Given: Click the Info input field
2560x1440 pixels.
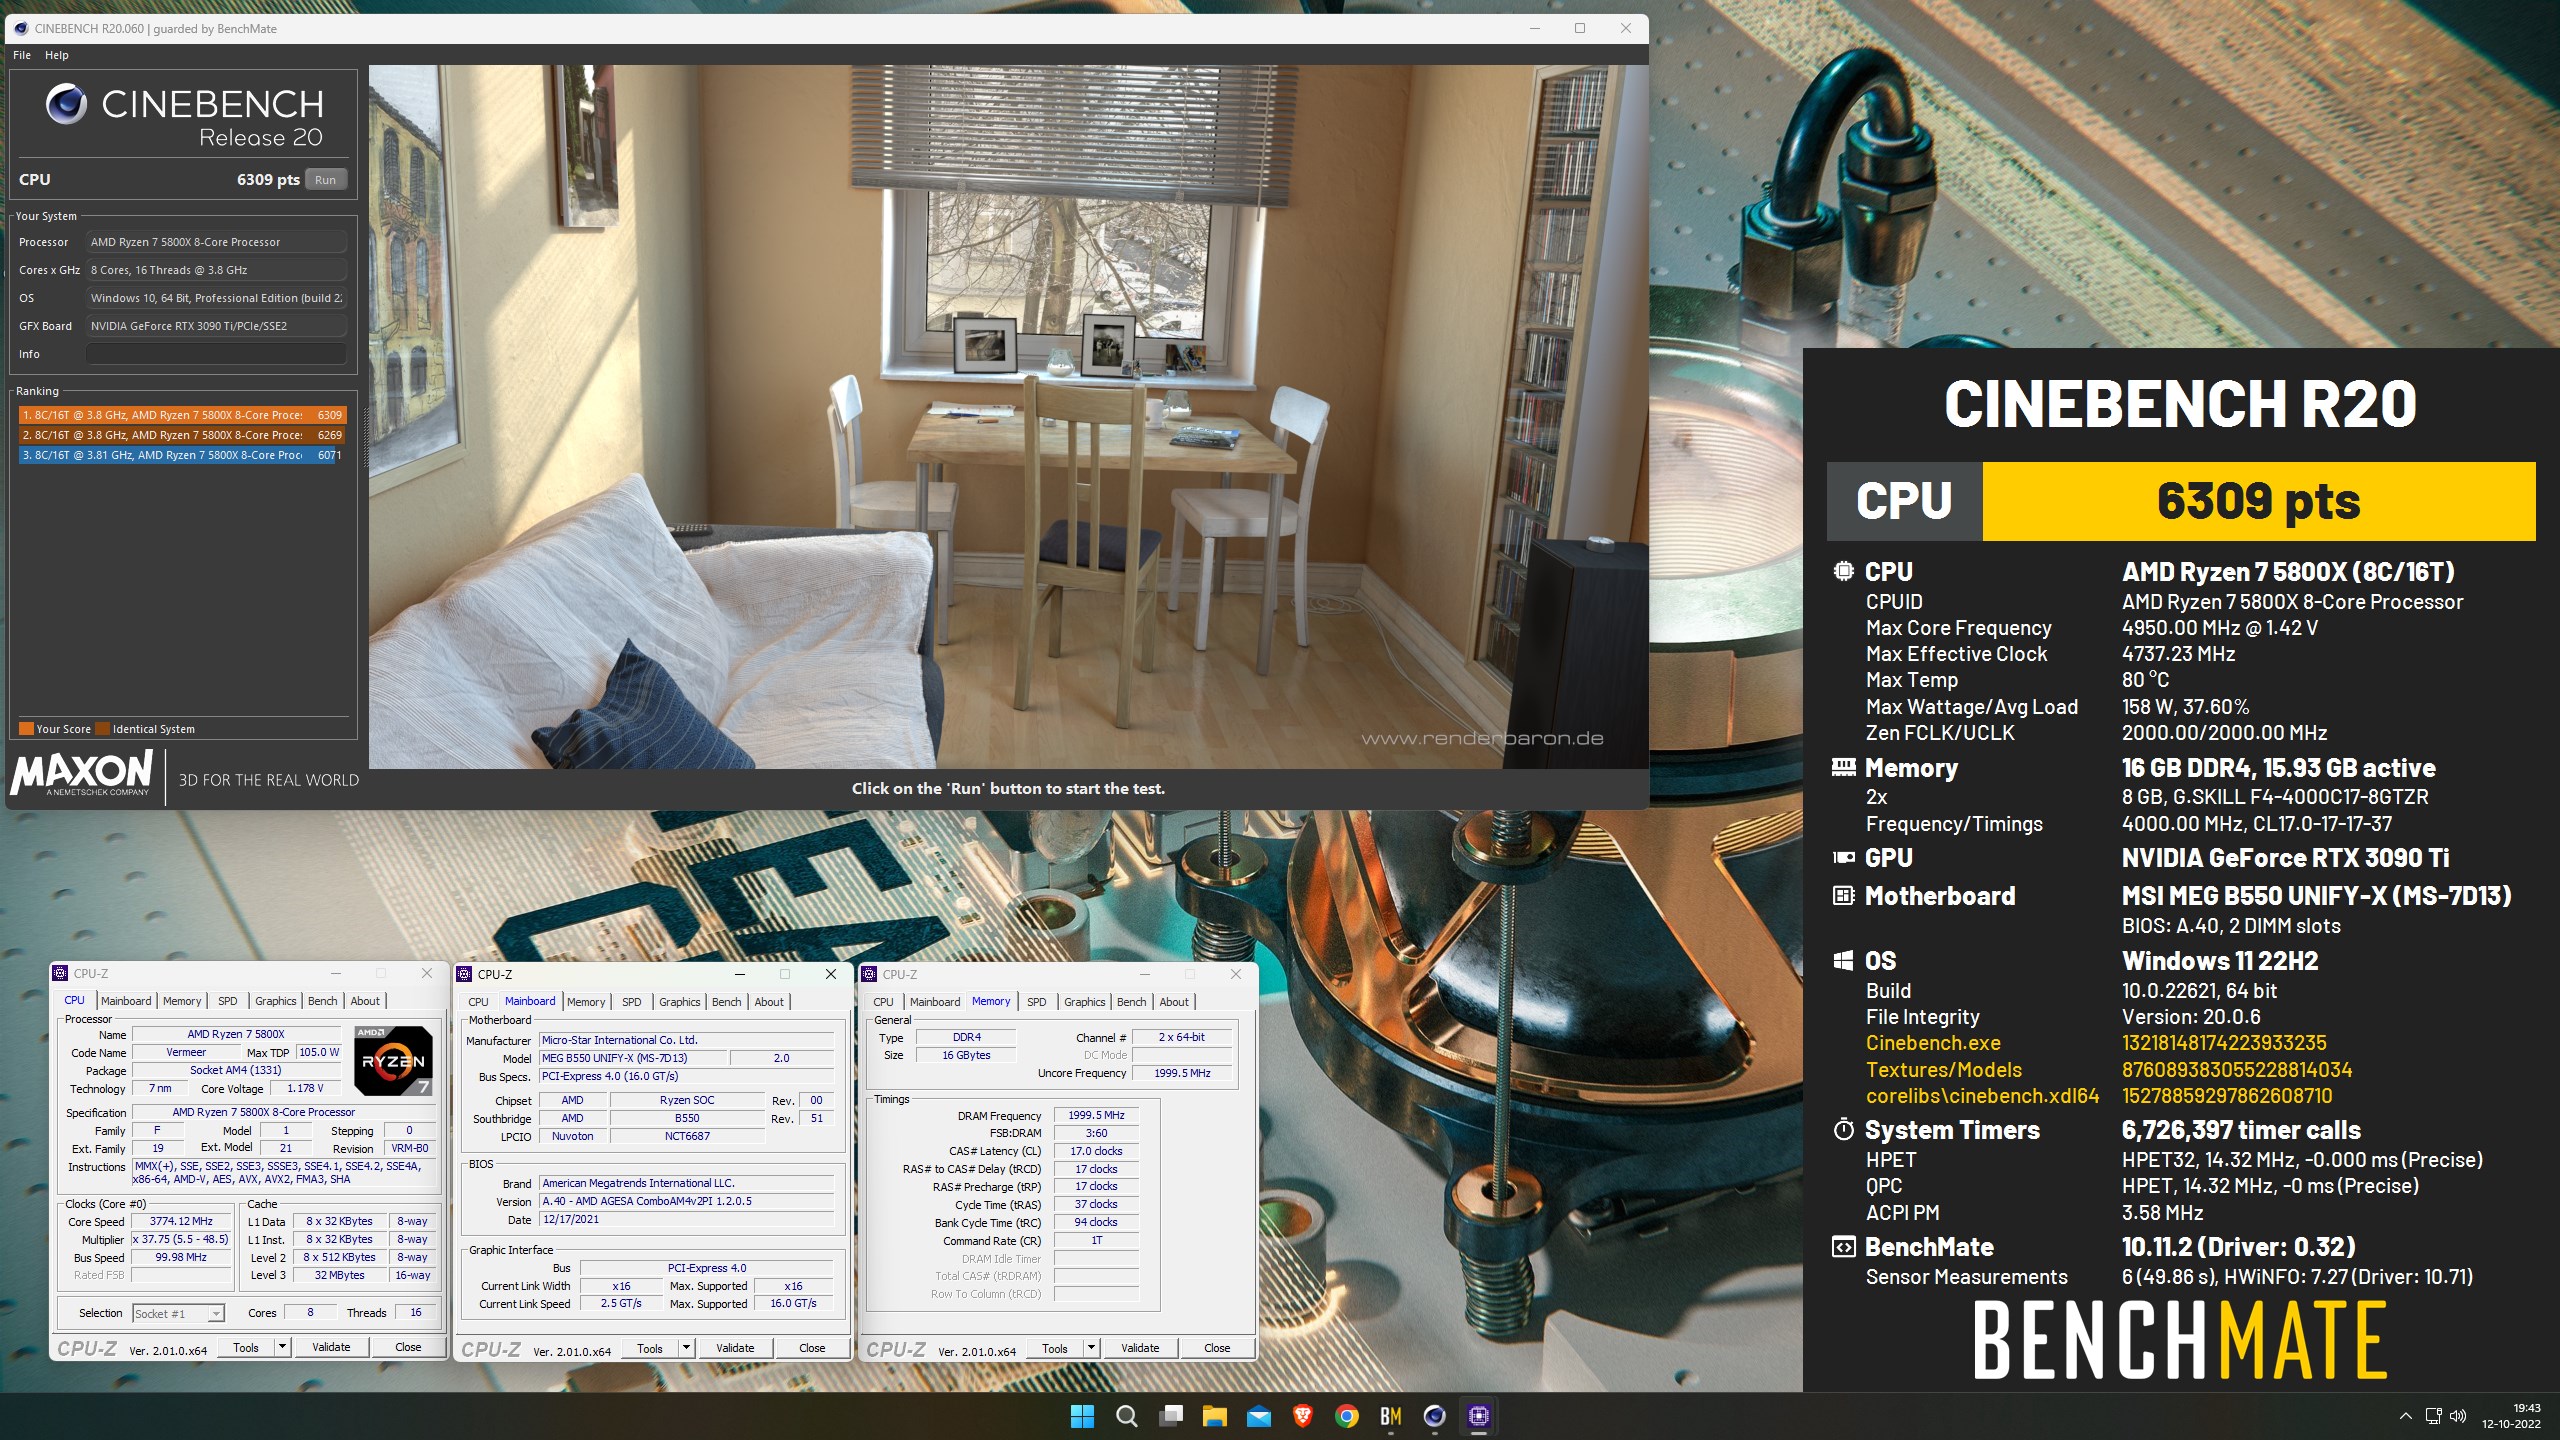Looking at the screenshot, I should pyautogui.click(x=216, y=354).
